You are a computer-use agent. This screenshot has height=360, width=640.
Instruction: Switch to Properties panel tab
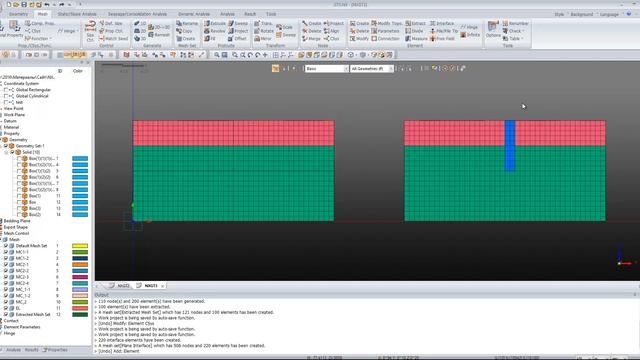coord(56,350)
